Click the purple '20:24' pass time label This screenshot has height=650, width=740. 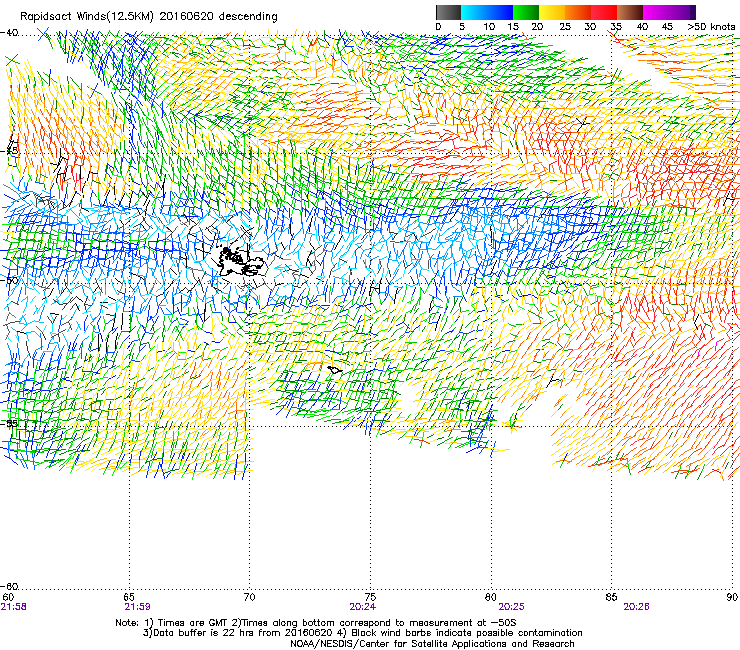(362, 607)
